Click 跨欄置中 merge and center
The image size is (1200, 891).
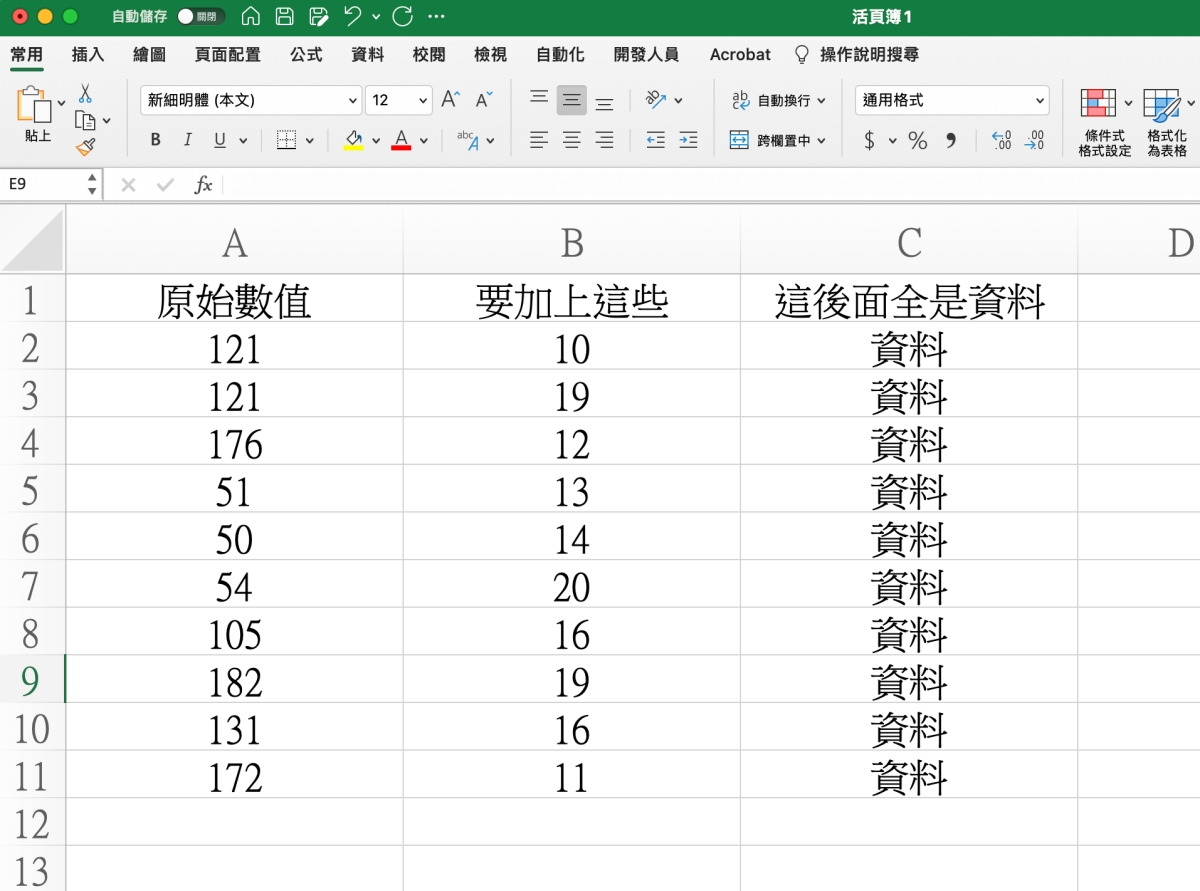(770, 141)
